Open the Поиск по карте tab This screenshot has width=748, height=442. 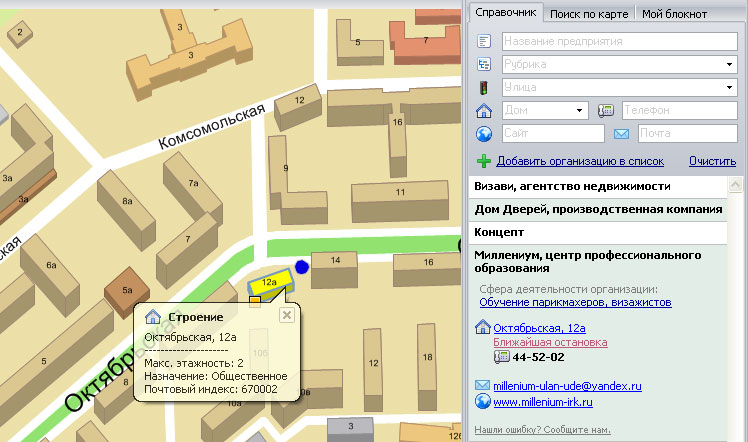tap(589, 14)
